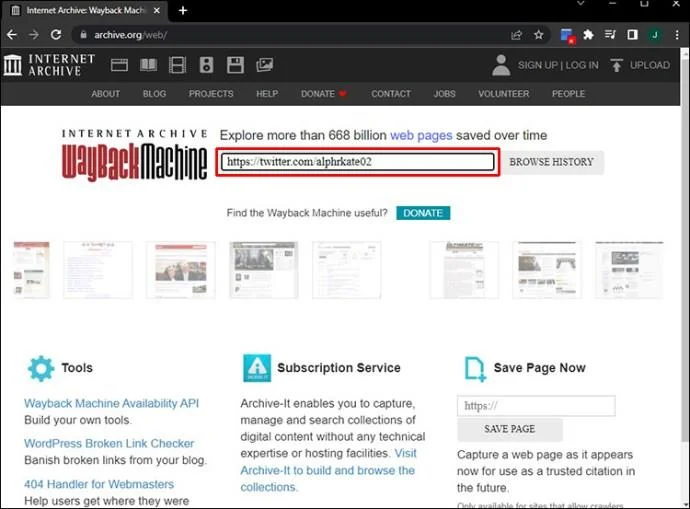Click the Wayback Machine URL search field
Screen dimensions: 690x509
coord(357,162)
